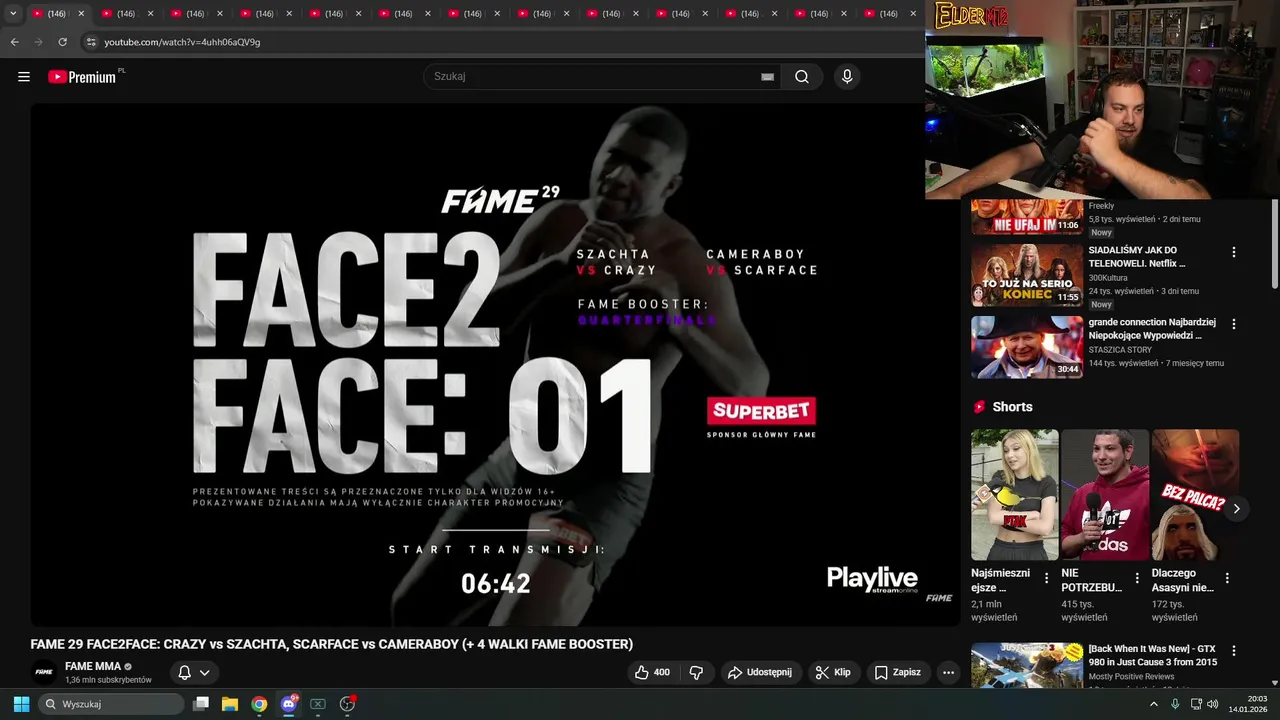This screenshot has height=720, width=1280.
Task: Open the title grande connection Najbardziej Niepokojące
Action: point(1152,329)
